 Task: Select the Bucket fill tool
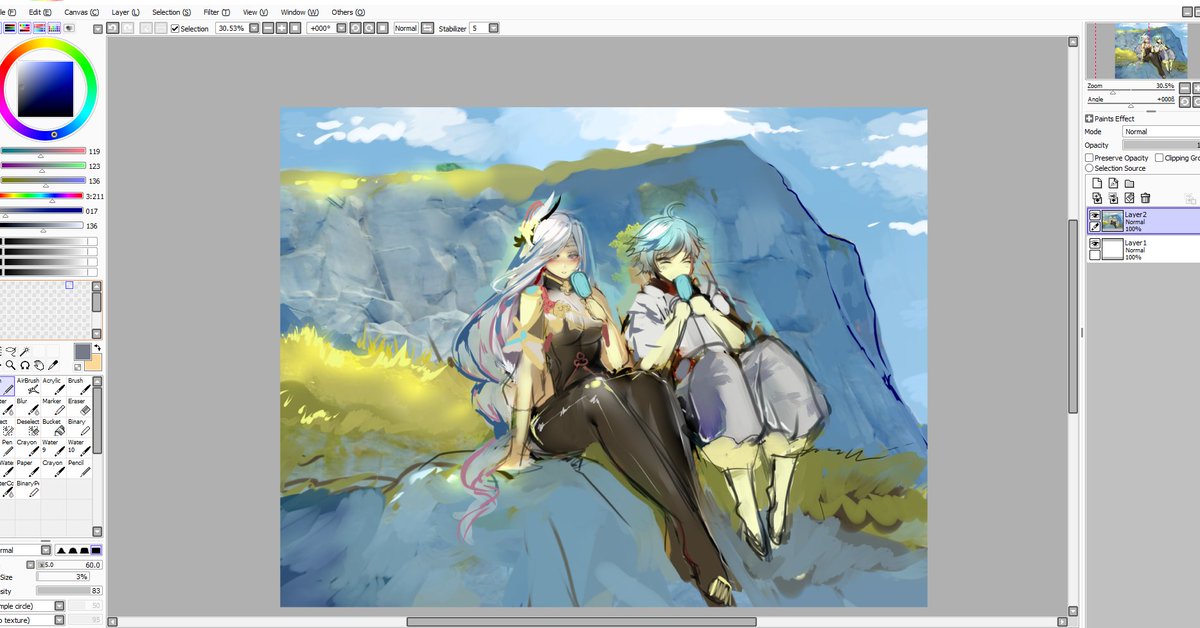[x=53, y=427]
